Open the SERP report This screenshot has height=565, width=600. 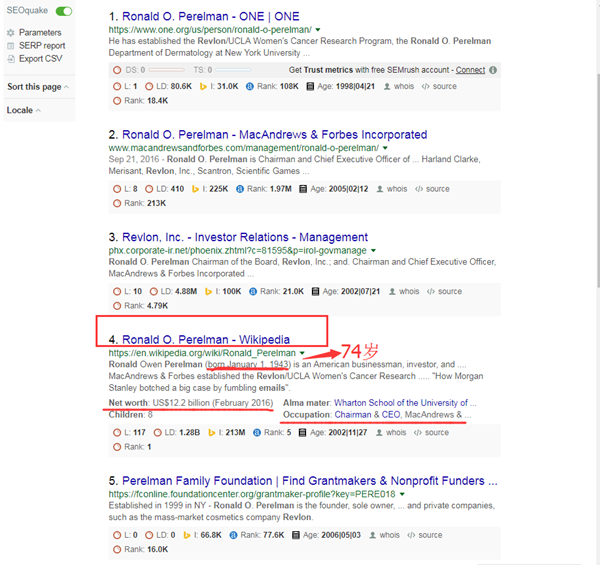pos(42,46)
